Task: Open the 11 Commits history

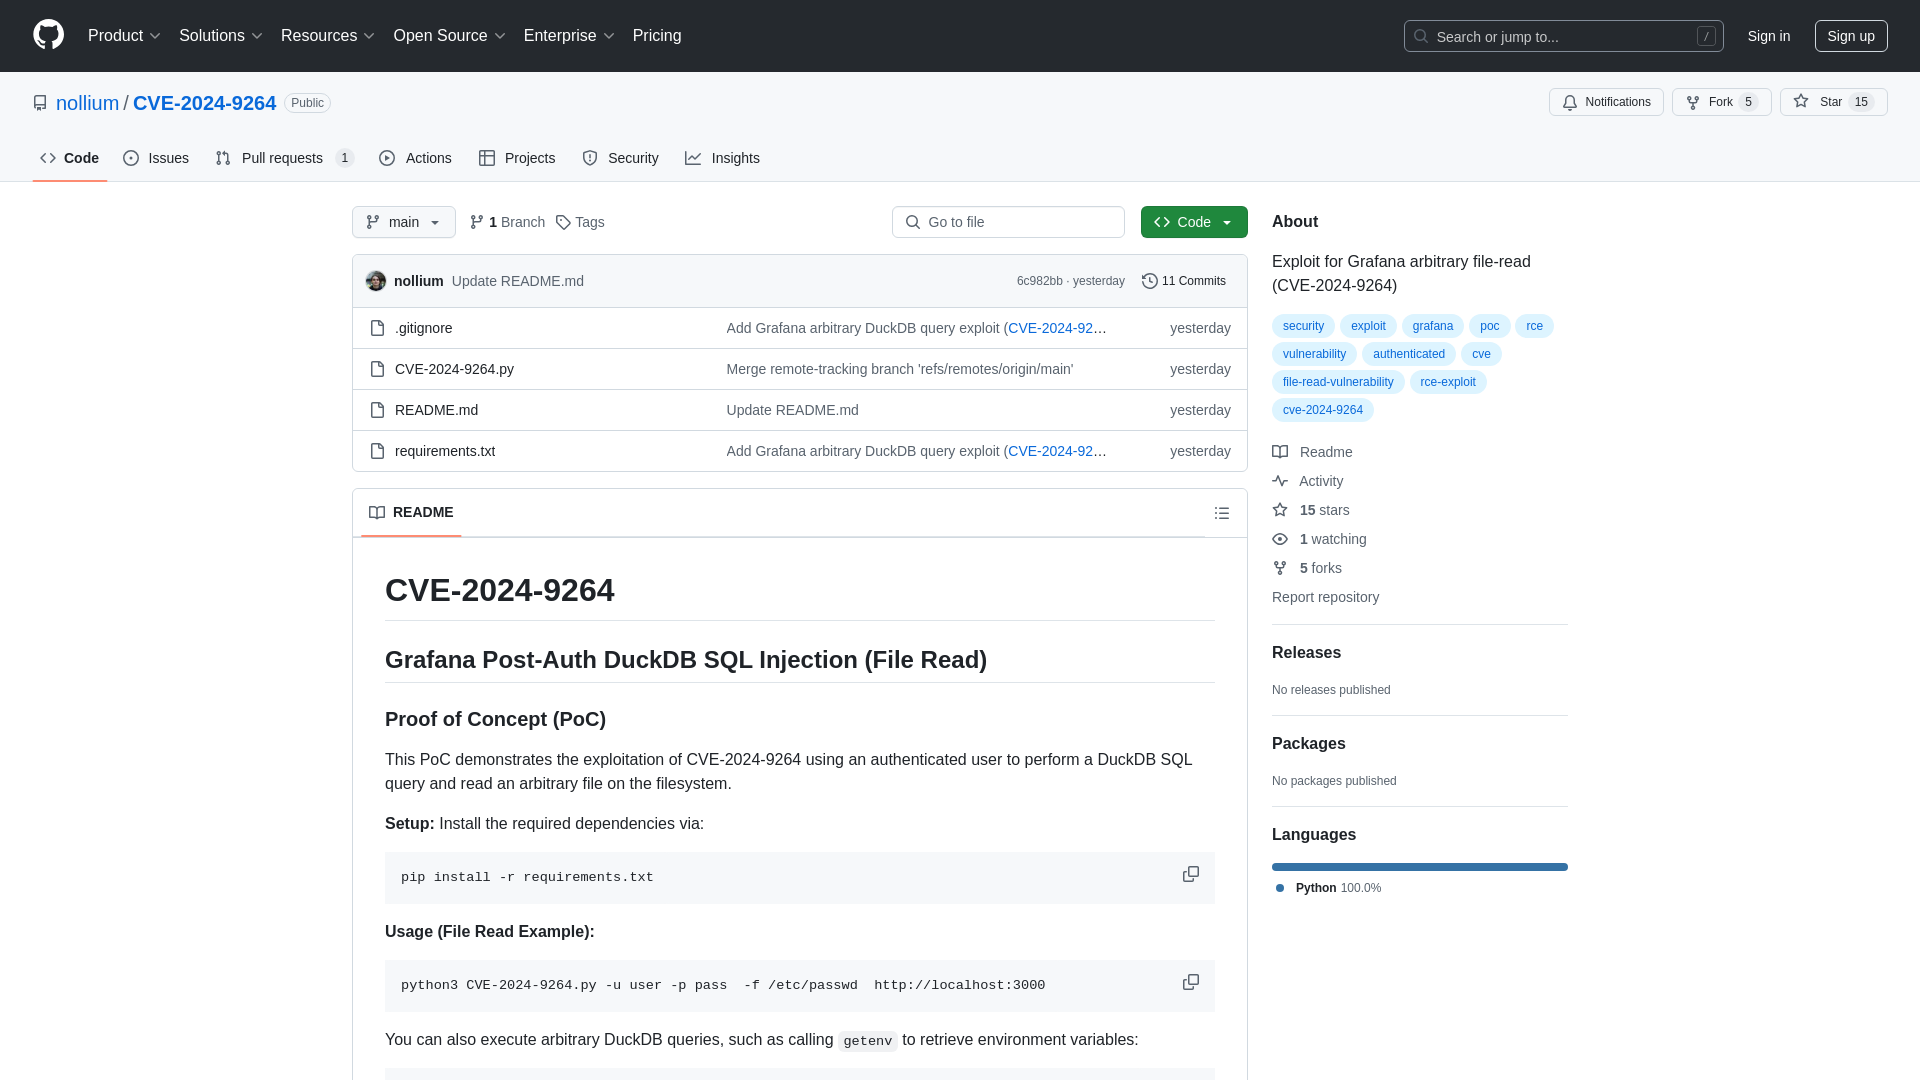Action: [x=1184, y=281]
